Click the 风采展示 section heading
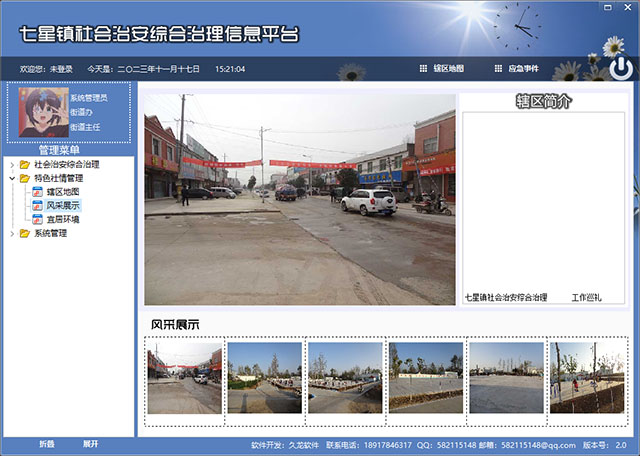Screen dimensions: 640x456 point(175,325)
